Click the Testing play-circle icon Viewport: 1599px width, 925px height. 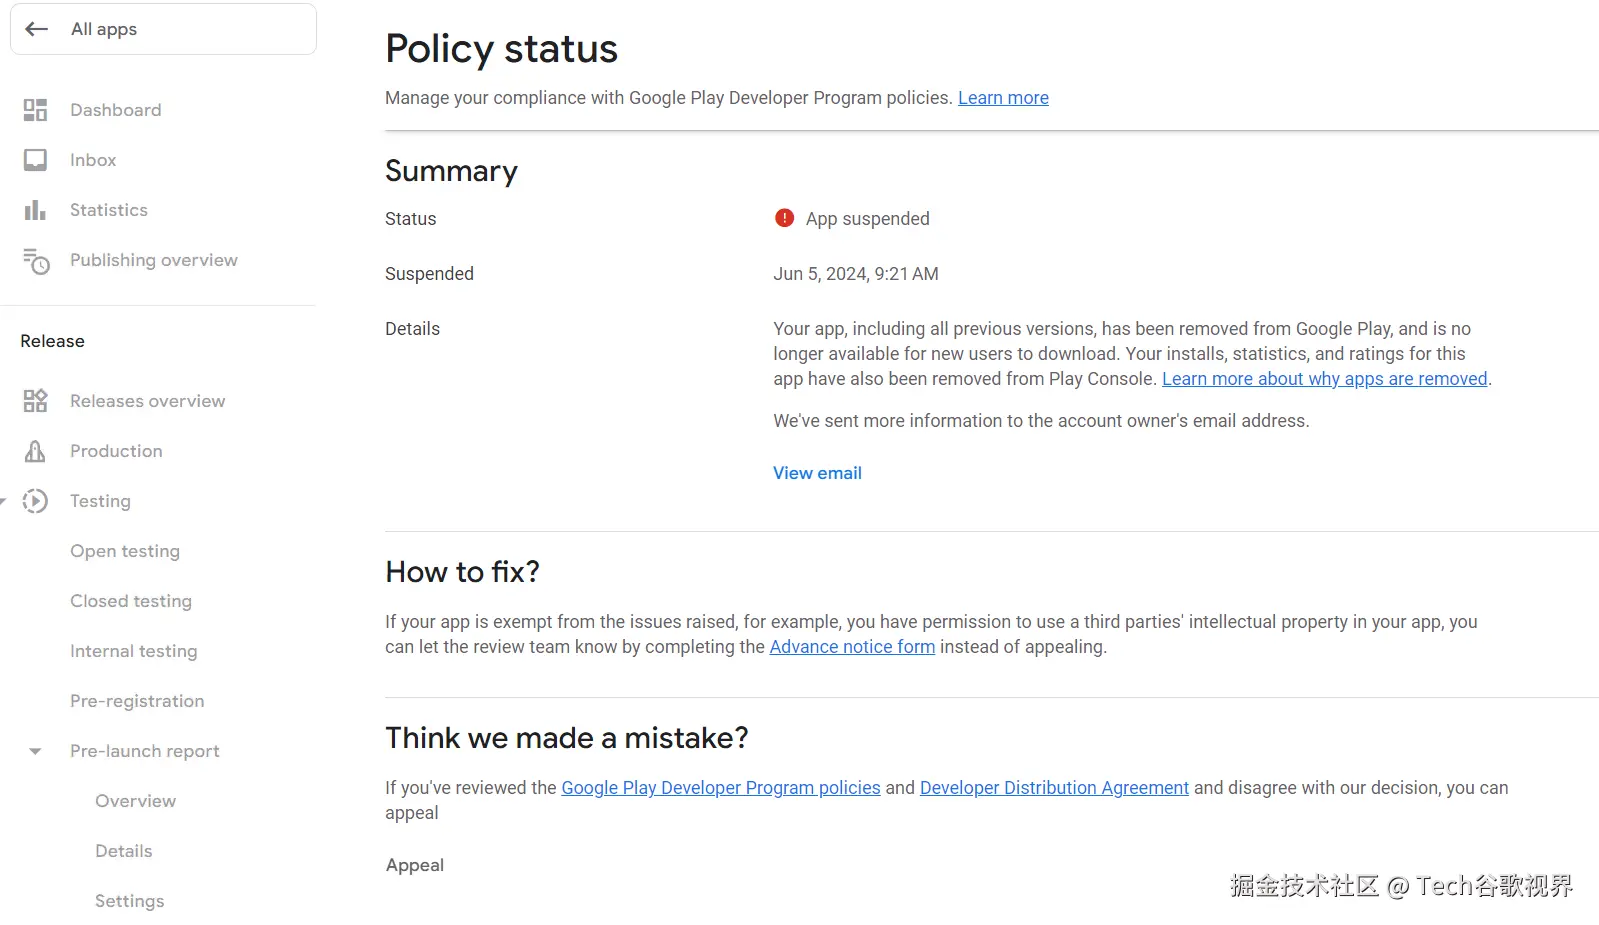point(35,501)
